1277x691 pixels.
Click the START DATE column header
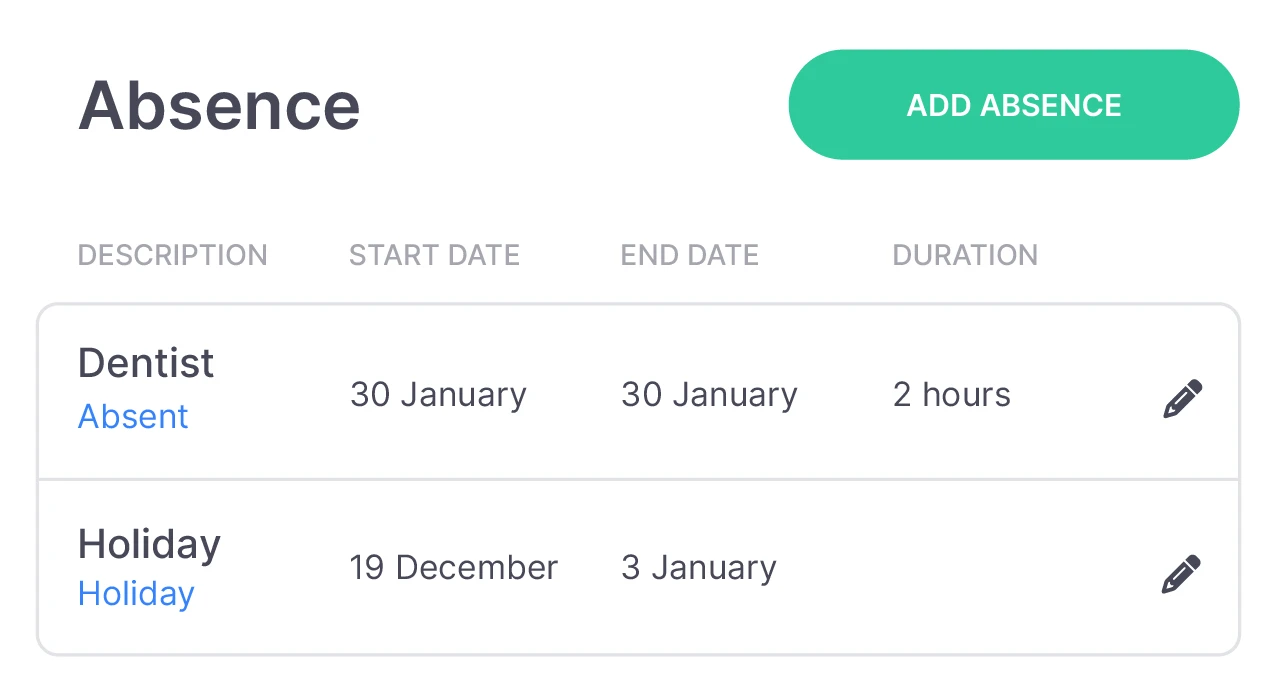[434, 255]
